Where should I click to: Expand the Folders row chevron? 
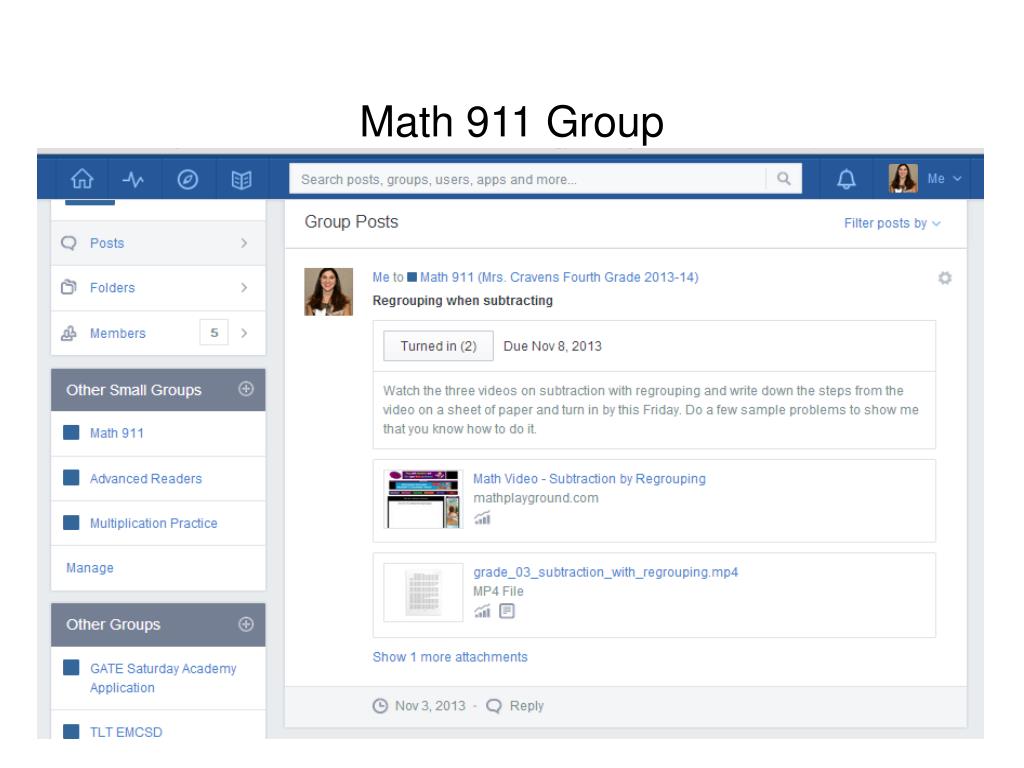point(244,287)
